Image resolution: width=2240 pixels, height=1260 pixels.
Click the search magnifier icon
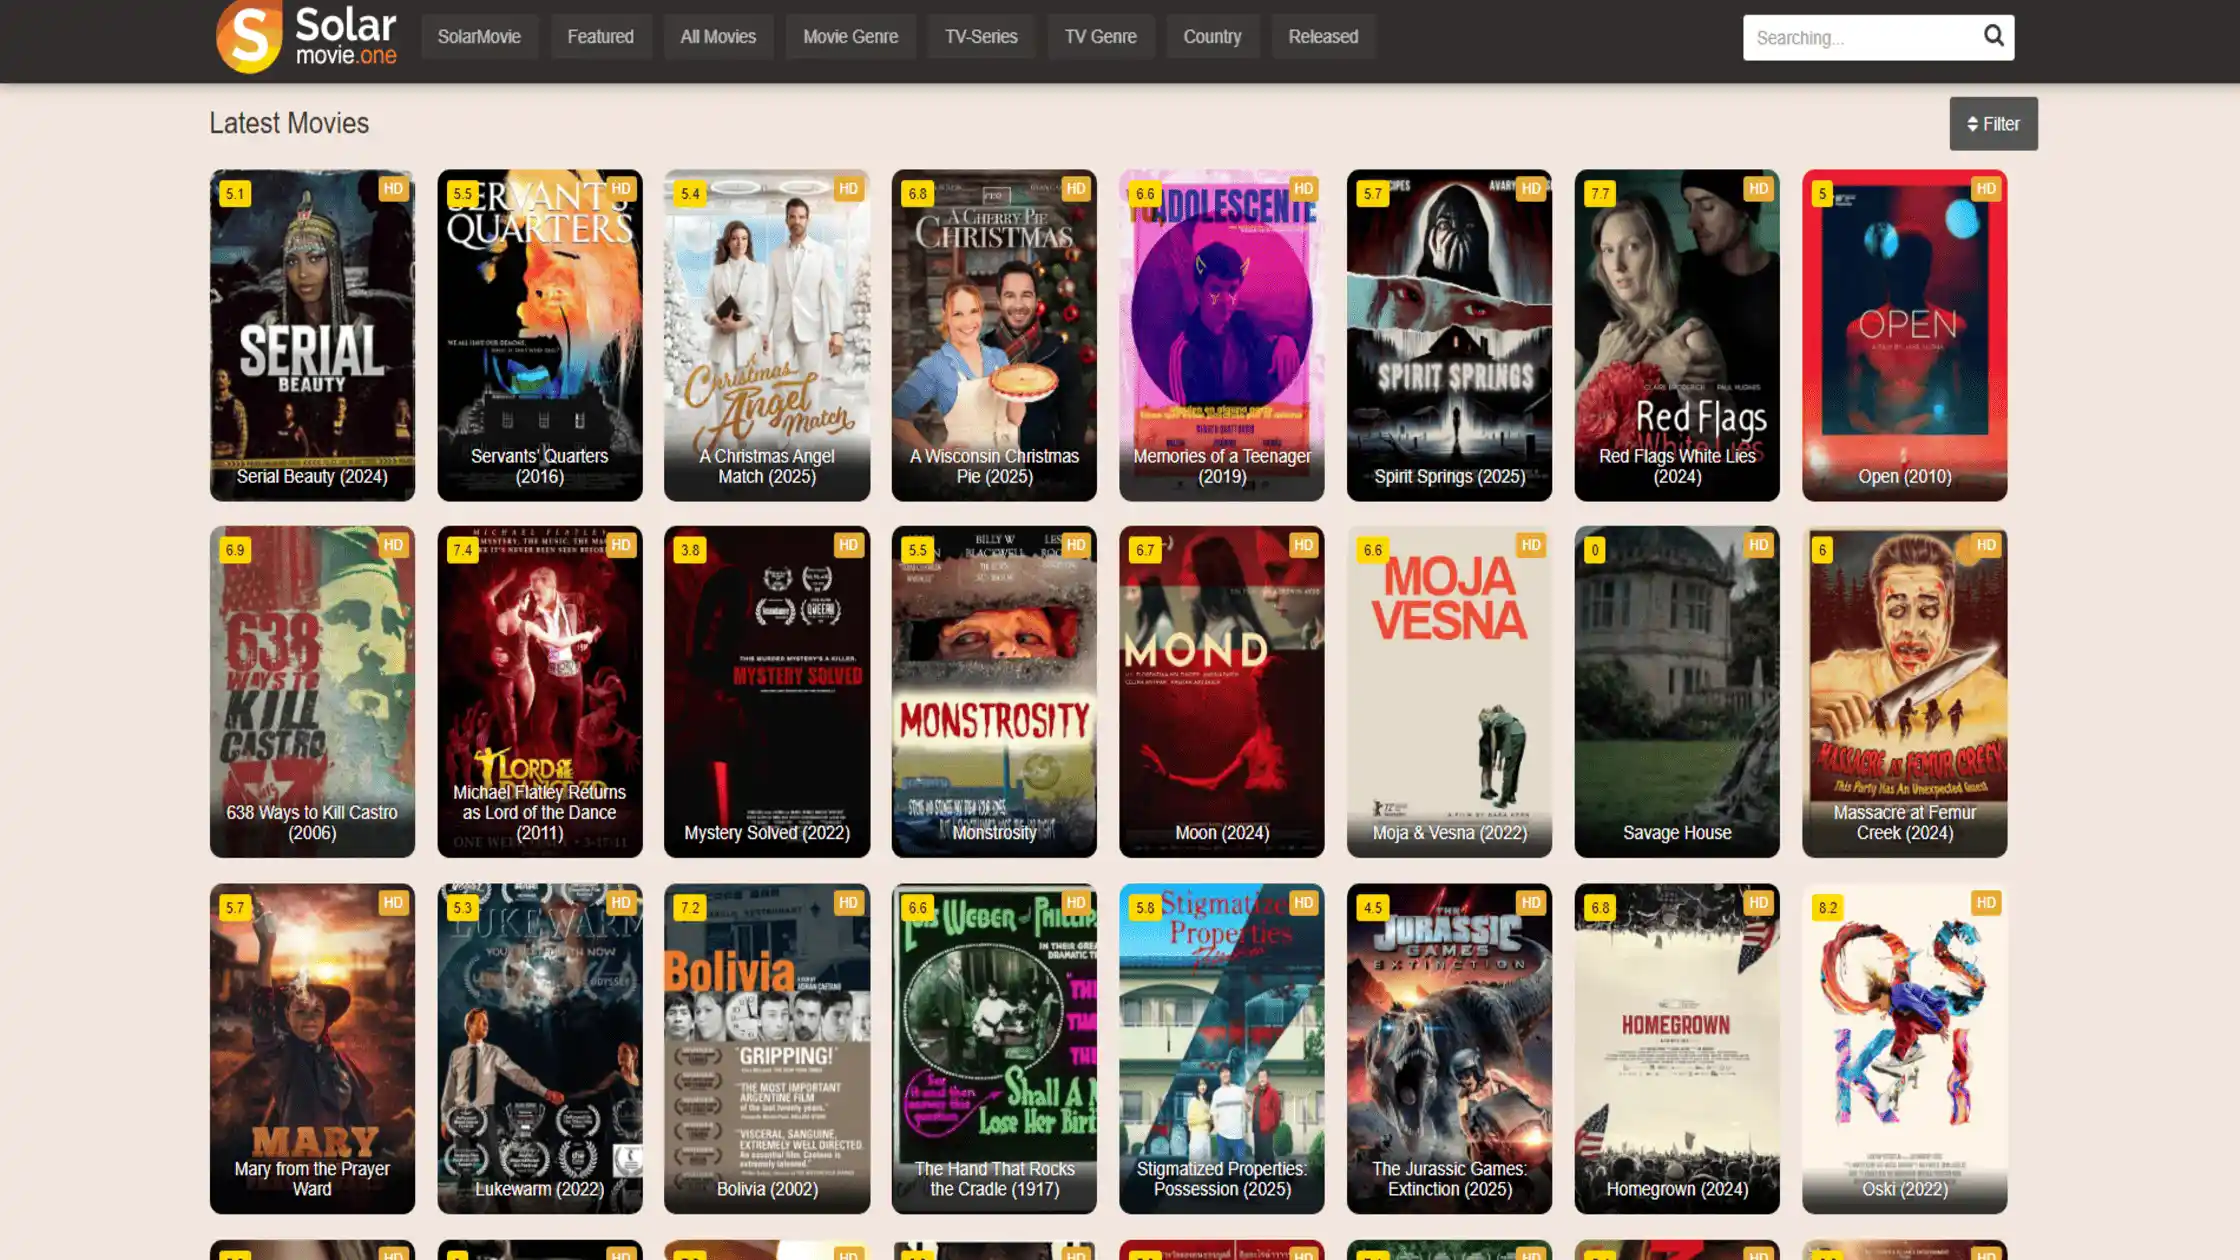[1992, 37]
